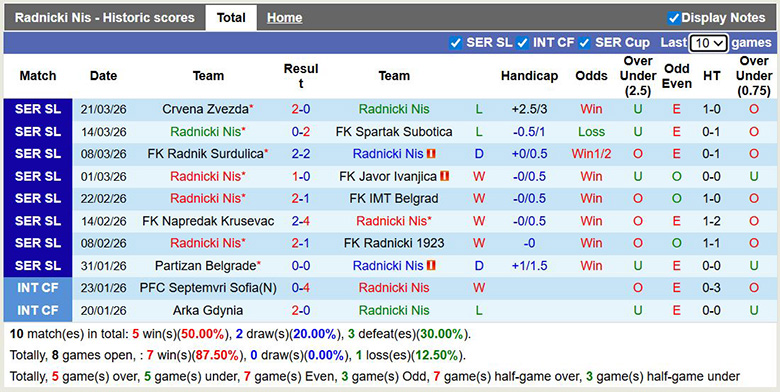This screenshot has height=392, width=780.
Task: Open Arka Gdynia team link
Action: click(x=208, y=310)
